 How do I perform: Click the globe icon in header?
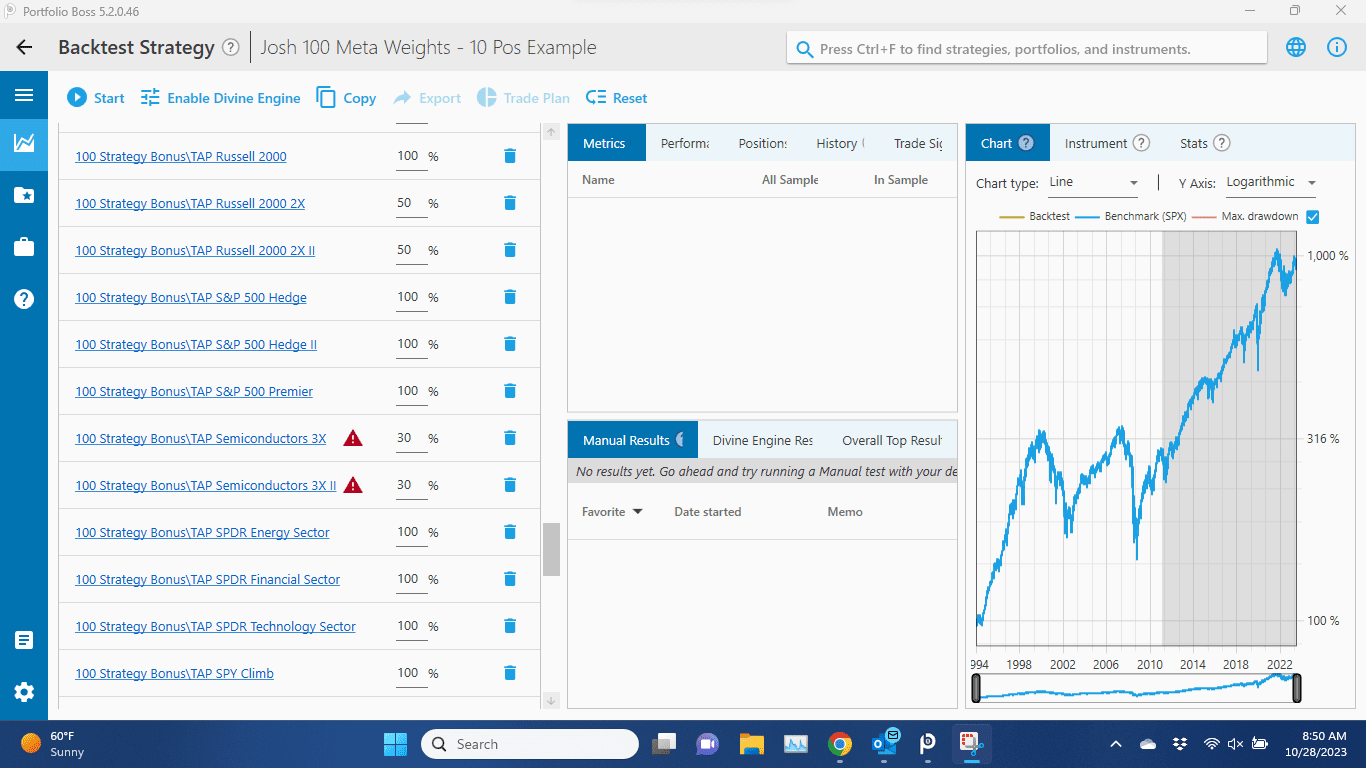pyautogui.click(x=1296, y=47)
